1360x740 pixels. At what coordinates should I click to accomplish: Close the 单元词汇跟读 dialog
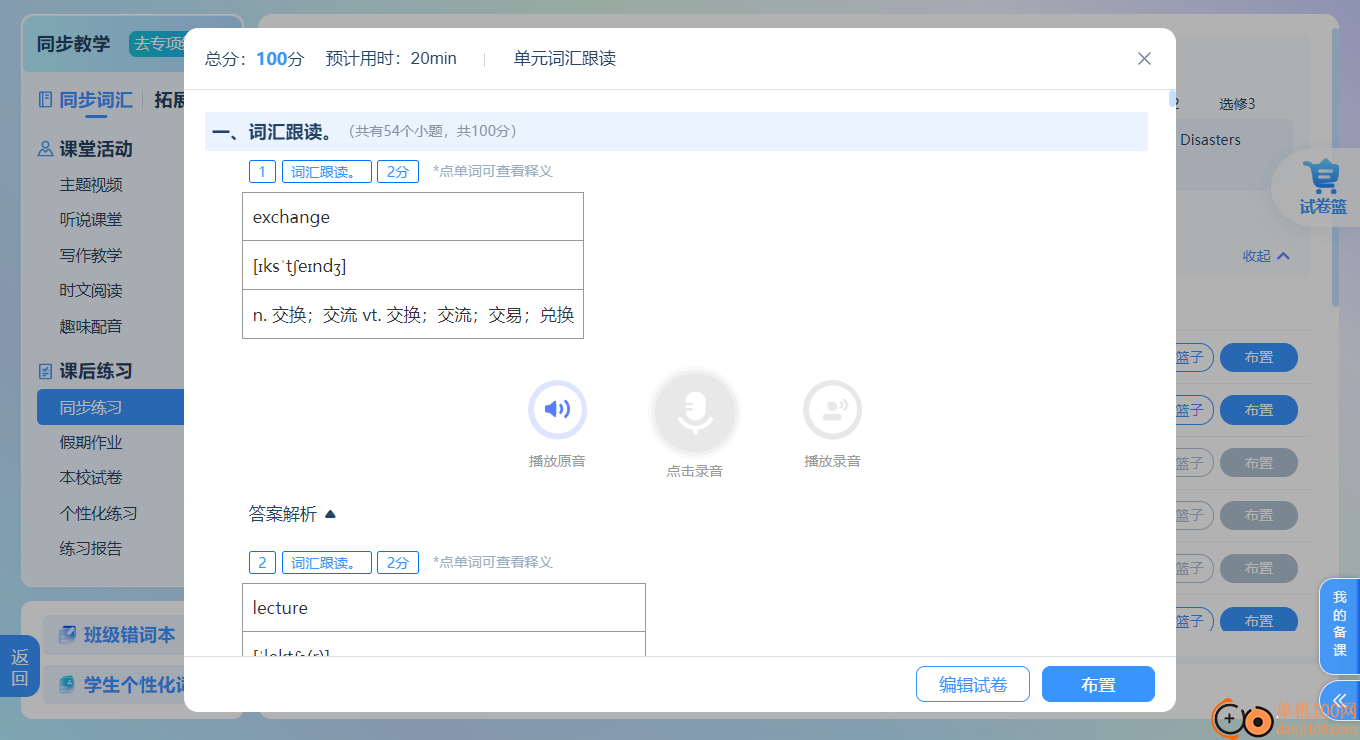1145,59
